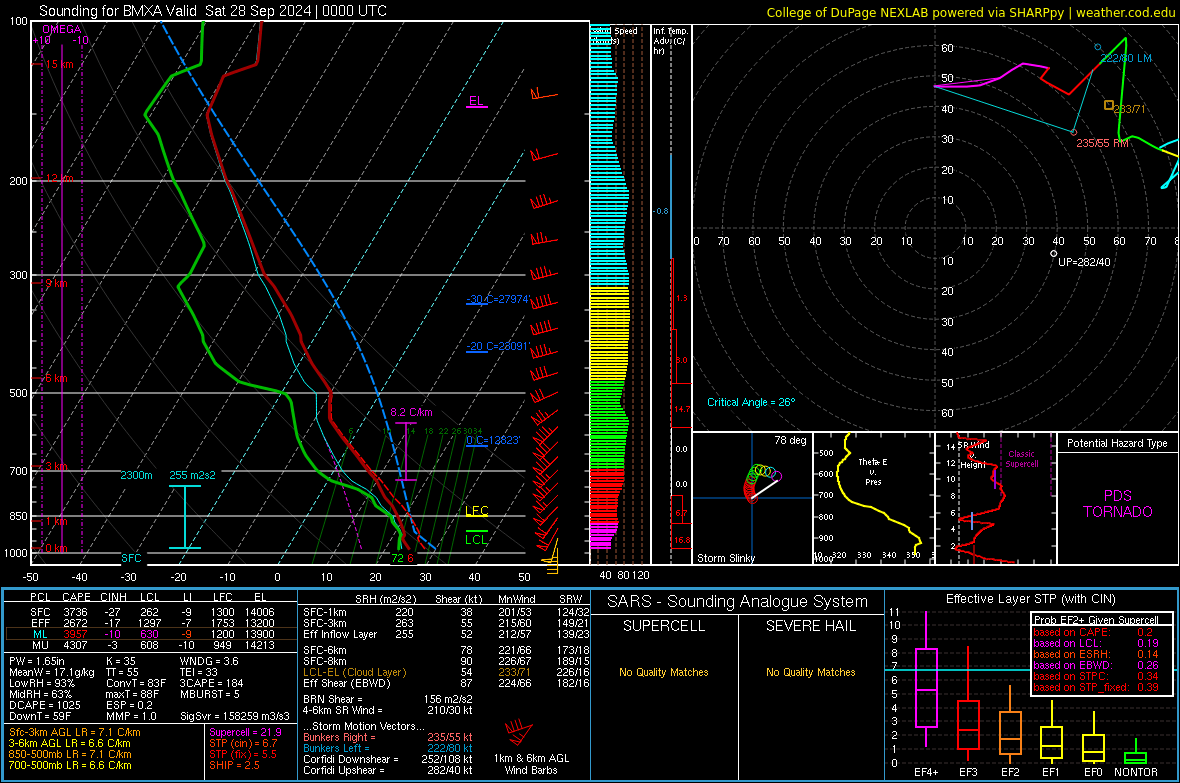The height and width of the screenshot is (783, 1180).
Task: Click the 'Theta-E v. Pres' panel label
Action: click(873, 471)
